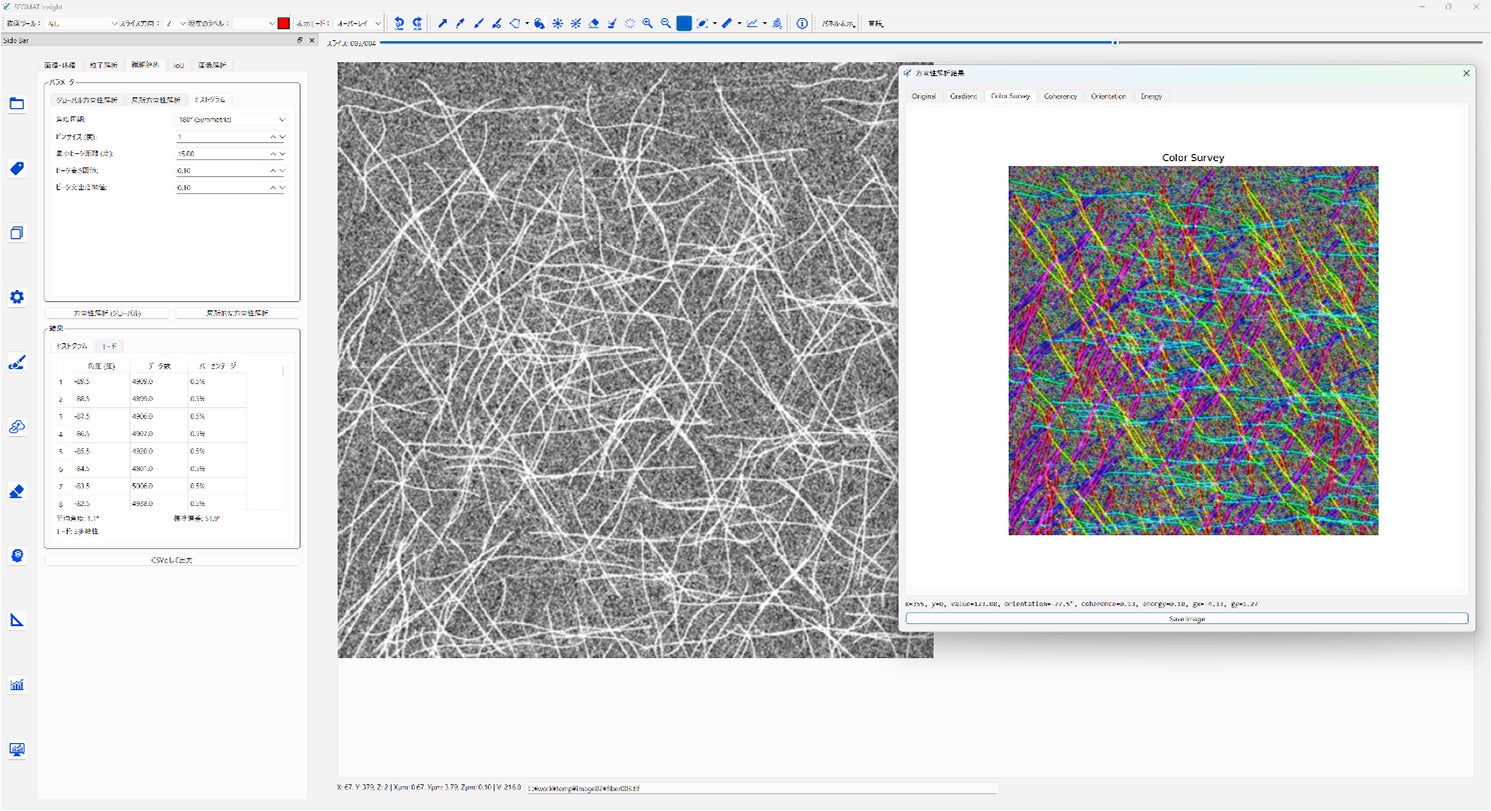Click the info circle icon in toolbar
The width and height of the screenshot is (1491, 811).
click(x=802, y=23)
